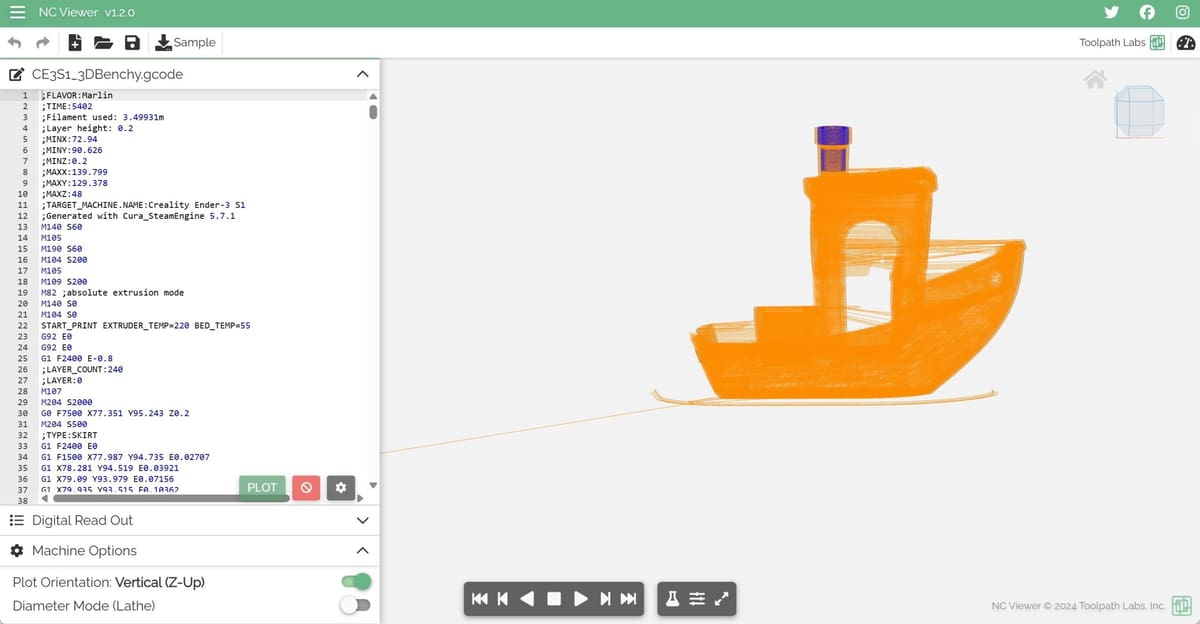Click line ';Generated with Cura_SteamEngine 5.7.1'
Screen dimensions: 1200x624
[138, 216]
